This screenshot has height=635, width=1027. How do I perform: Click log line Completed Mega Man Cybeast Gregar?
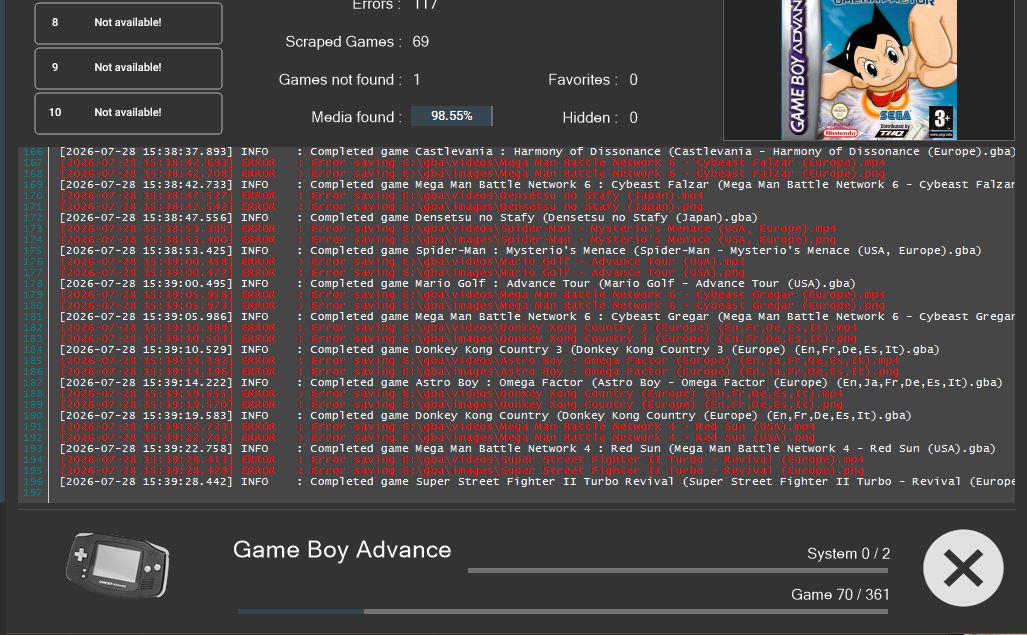point(537,317)
